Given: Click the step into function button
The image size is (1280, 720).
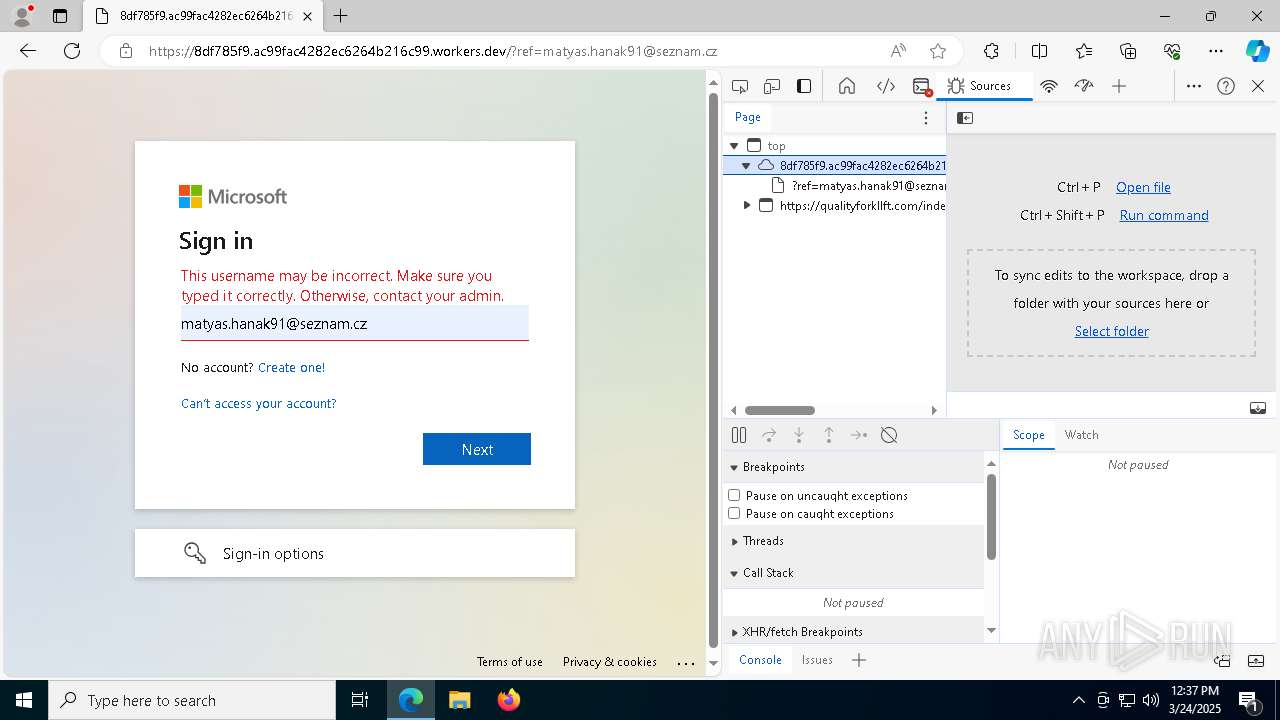Looking at the screenshot, I should [x=799, y=435].
